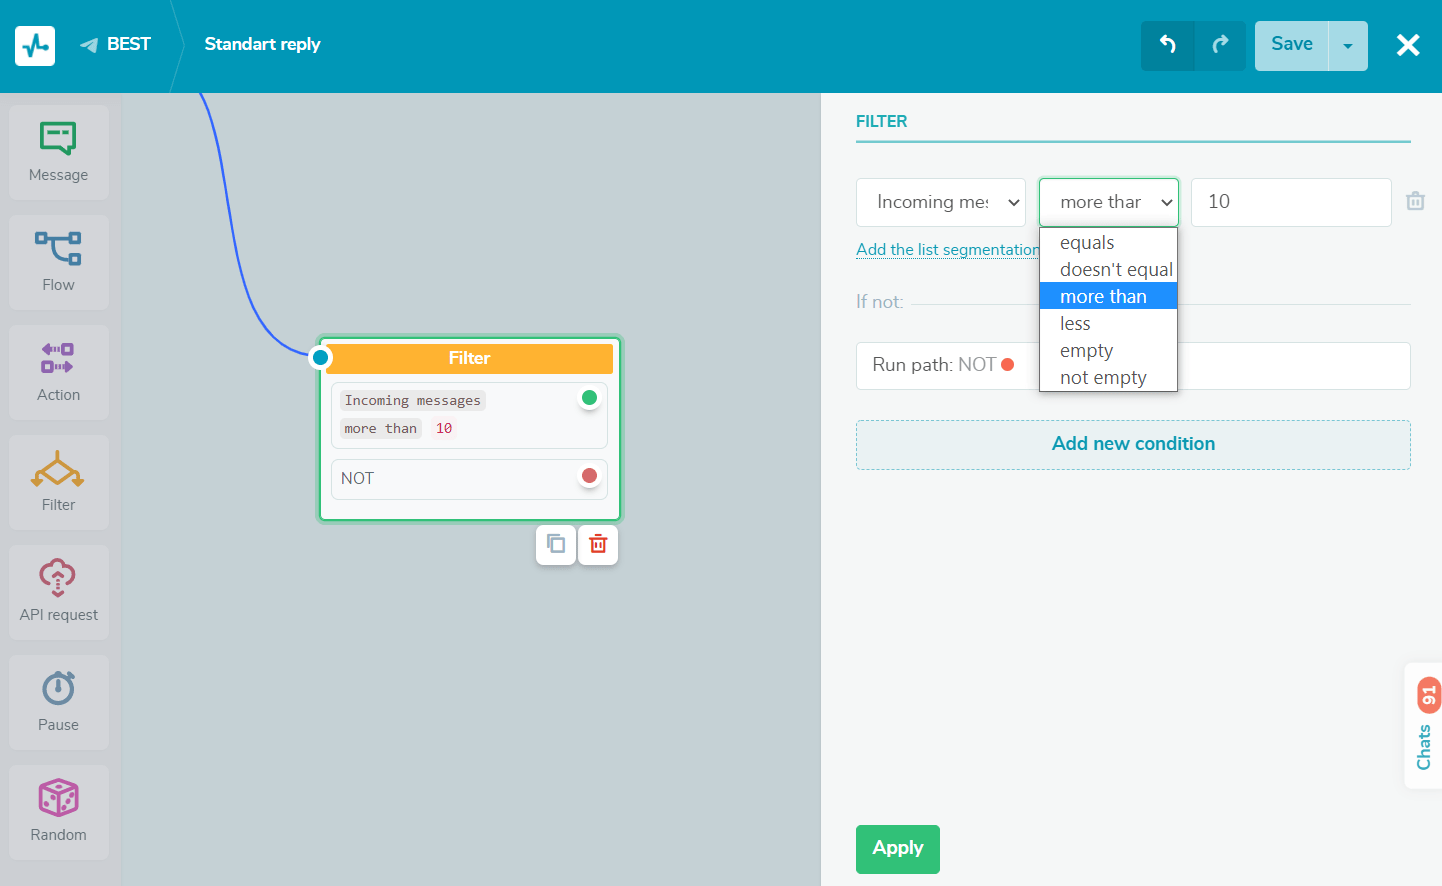Screen dimensions: 1442x886
Task: Undo the last change
Action: pos(1167,45)
